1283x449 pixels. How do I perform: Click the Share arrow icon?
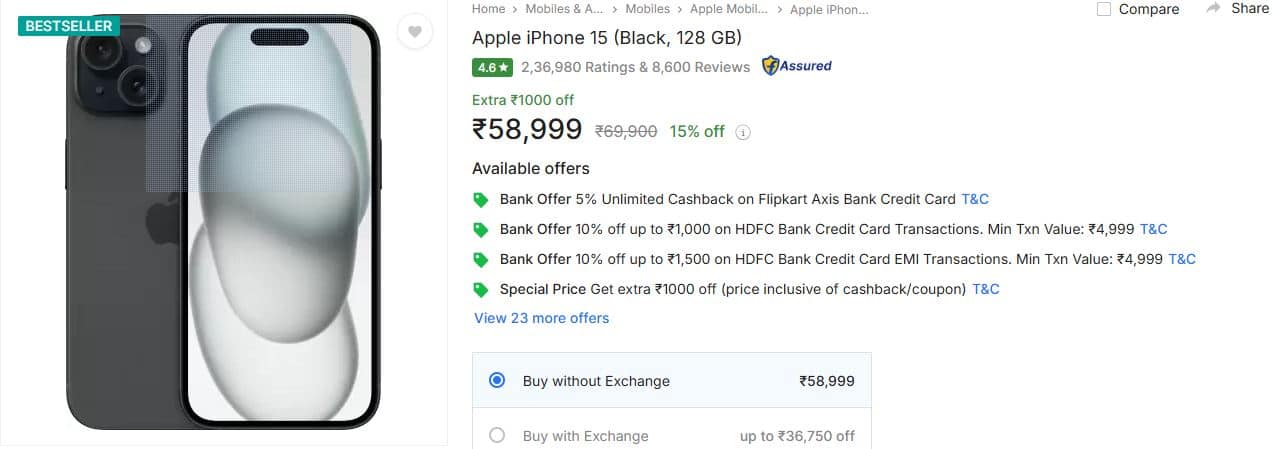(x=1214, y=8)
